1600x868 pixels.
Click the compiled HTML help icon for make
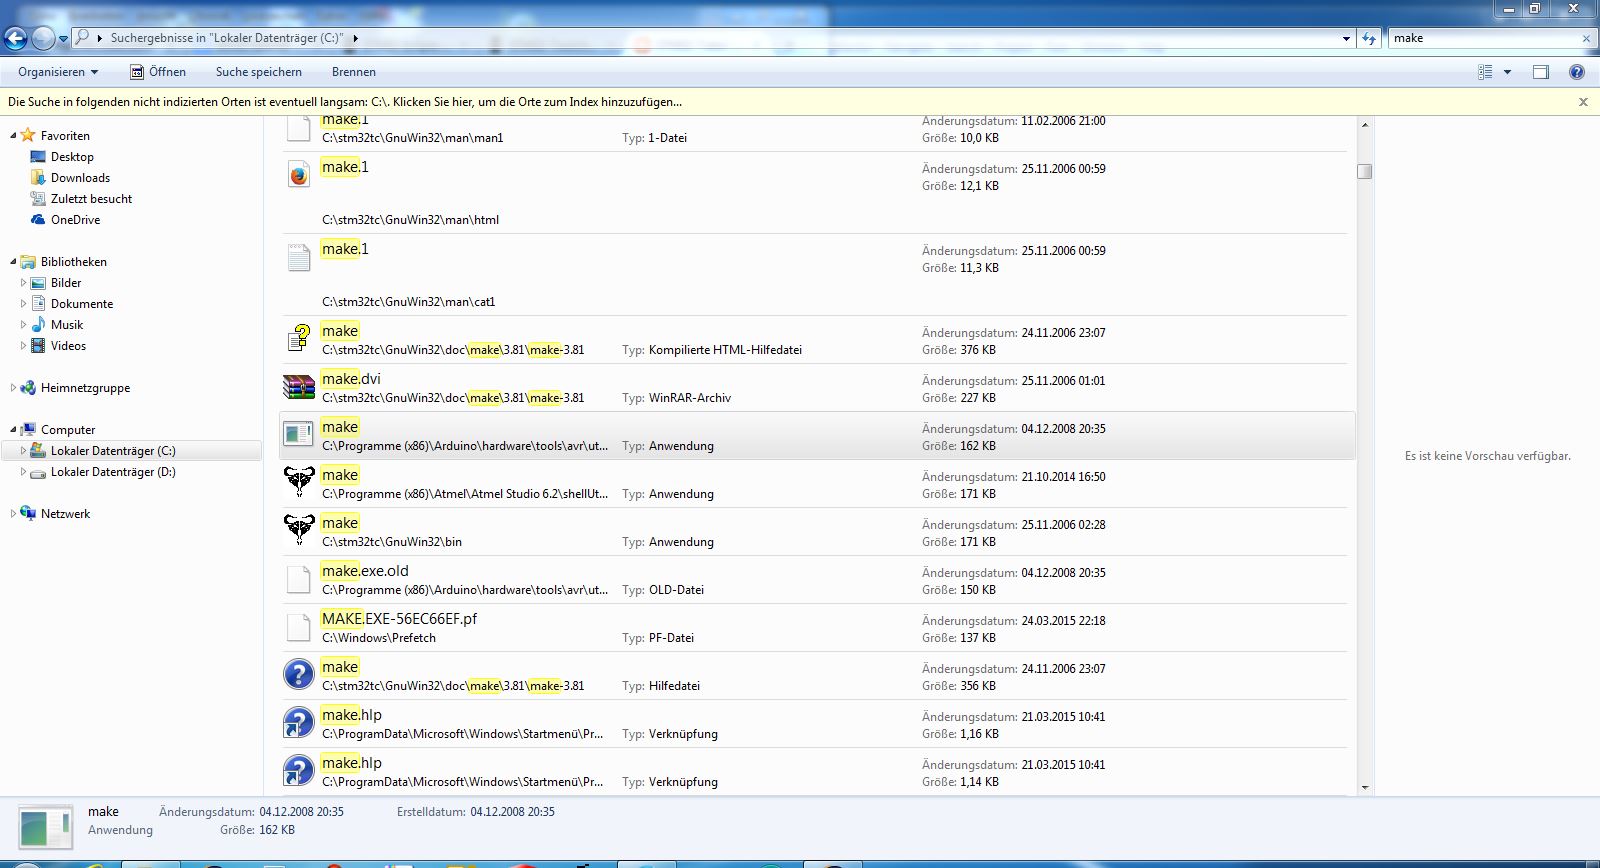point(299,340)
